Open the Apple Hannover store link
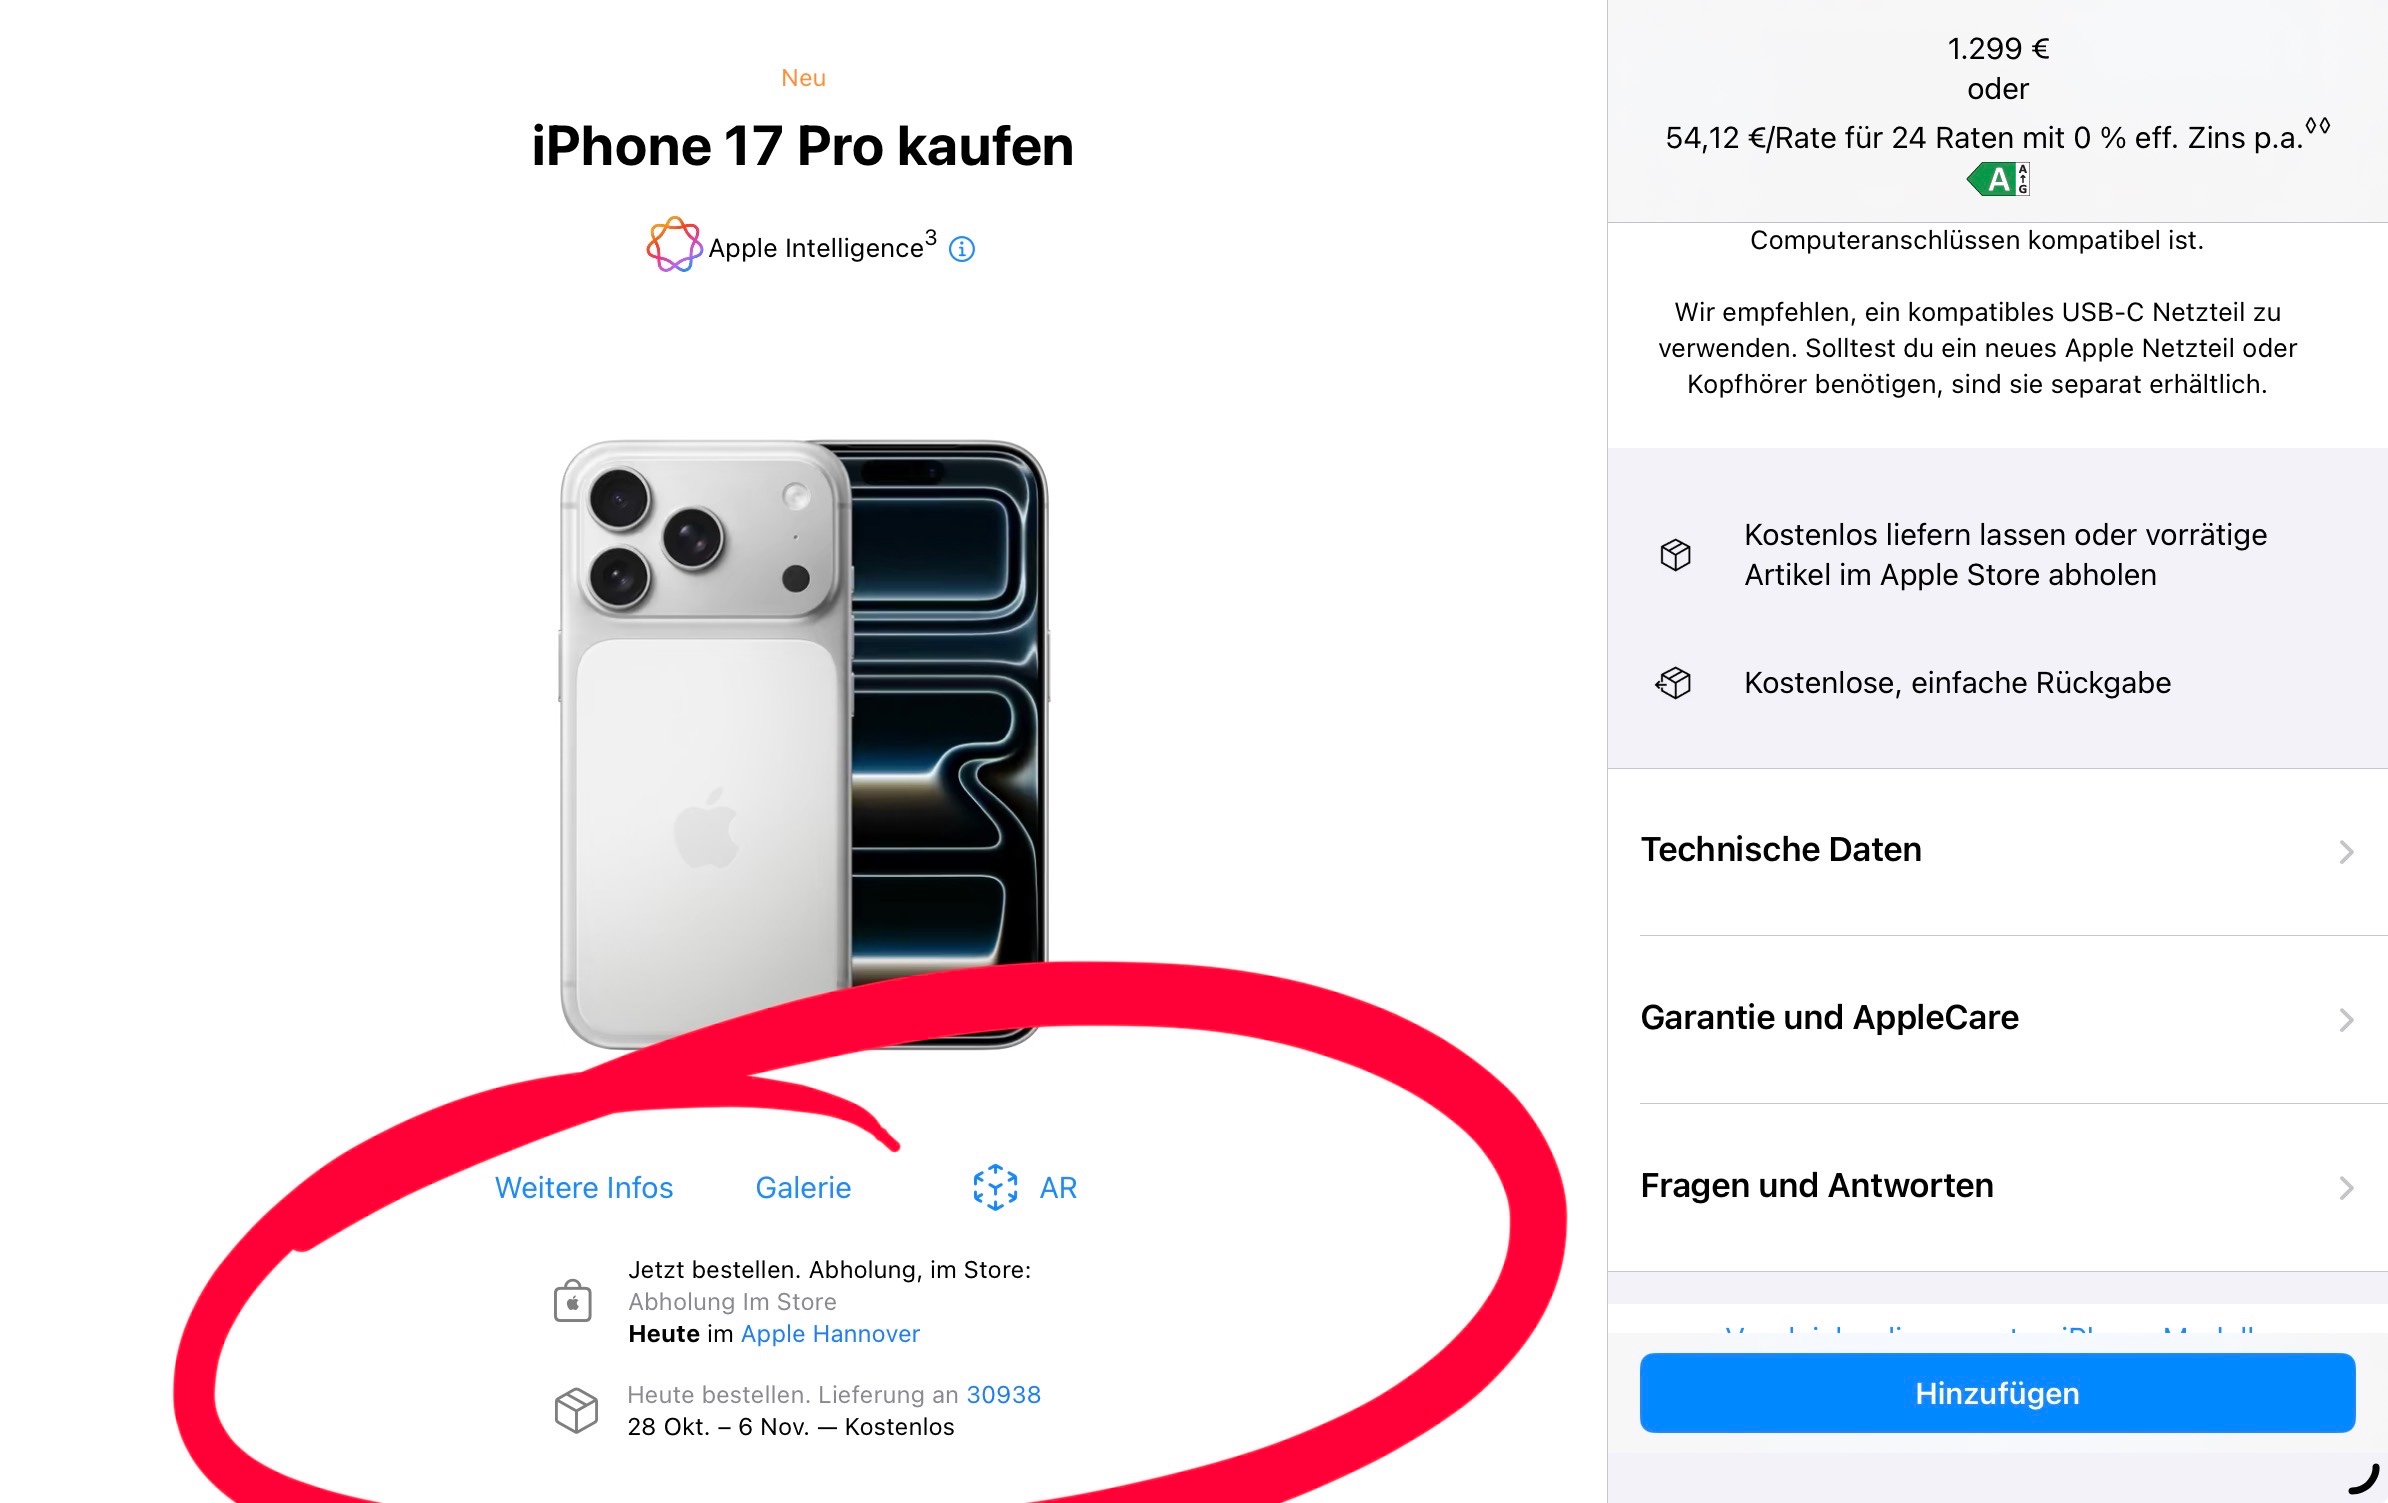 pos(830,1334)
